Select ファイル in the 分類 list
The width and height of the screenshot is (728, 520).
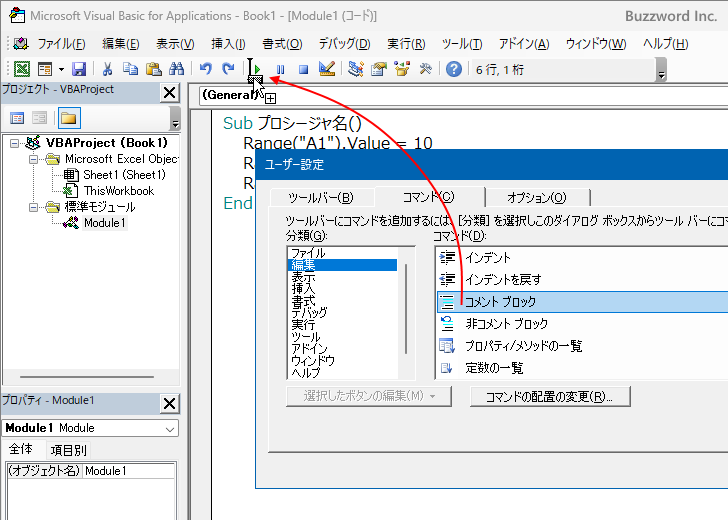pyautogui.click(x=342, y=253)
